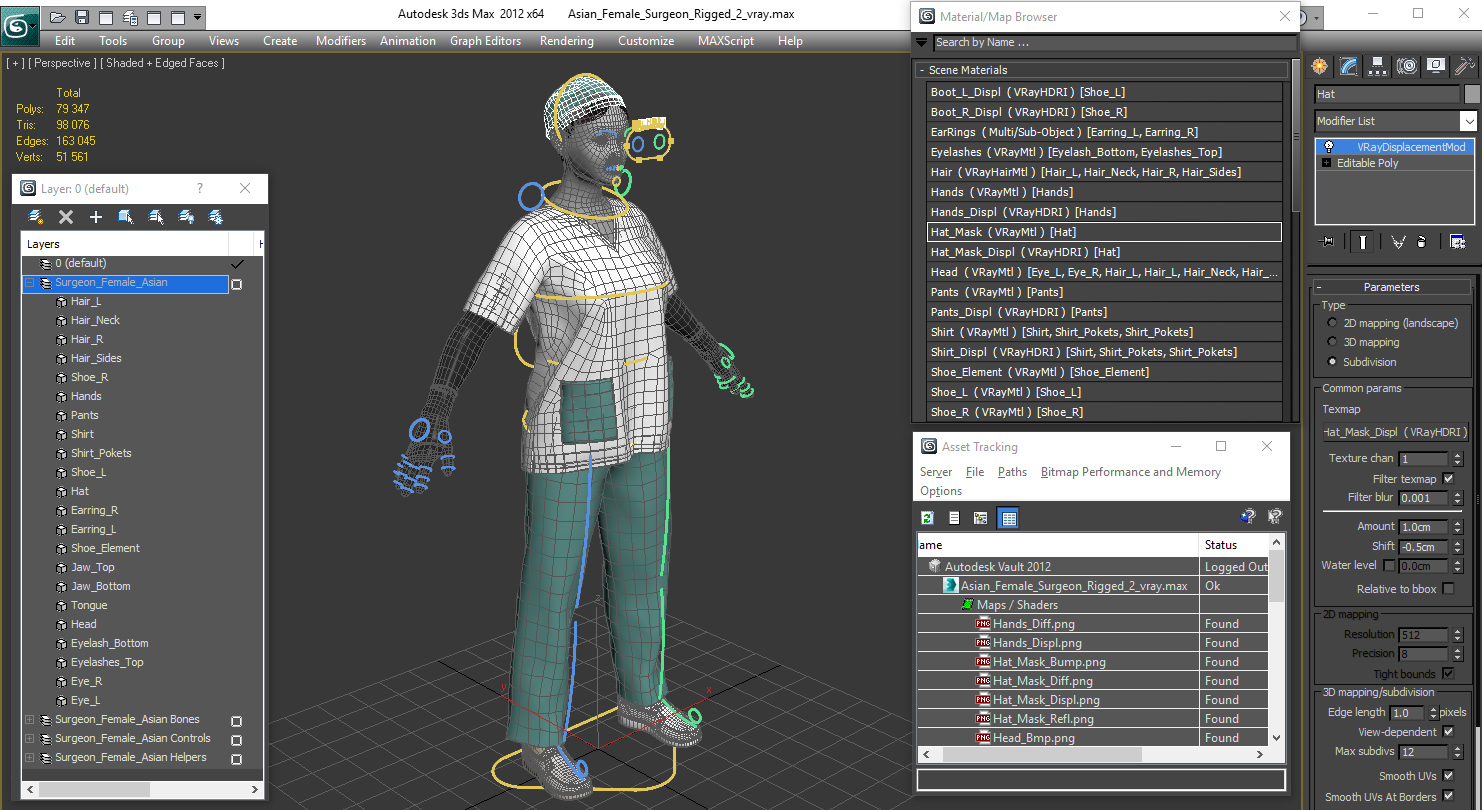
Task: Collapse the Surgeon_Female_Asian layer
Action: 30,283
